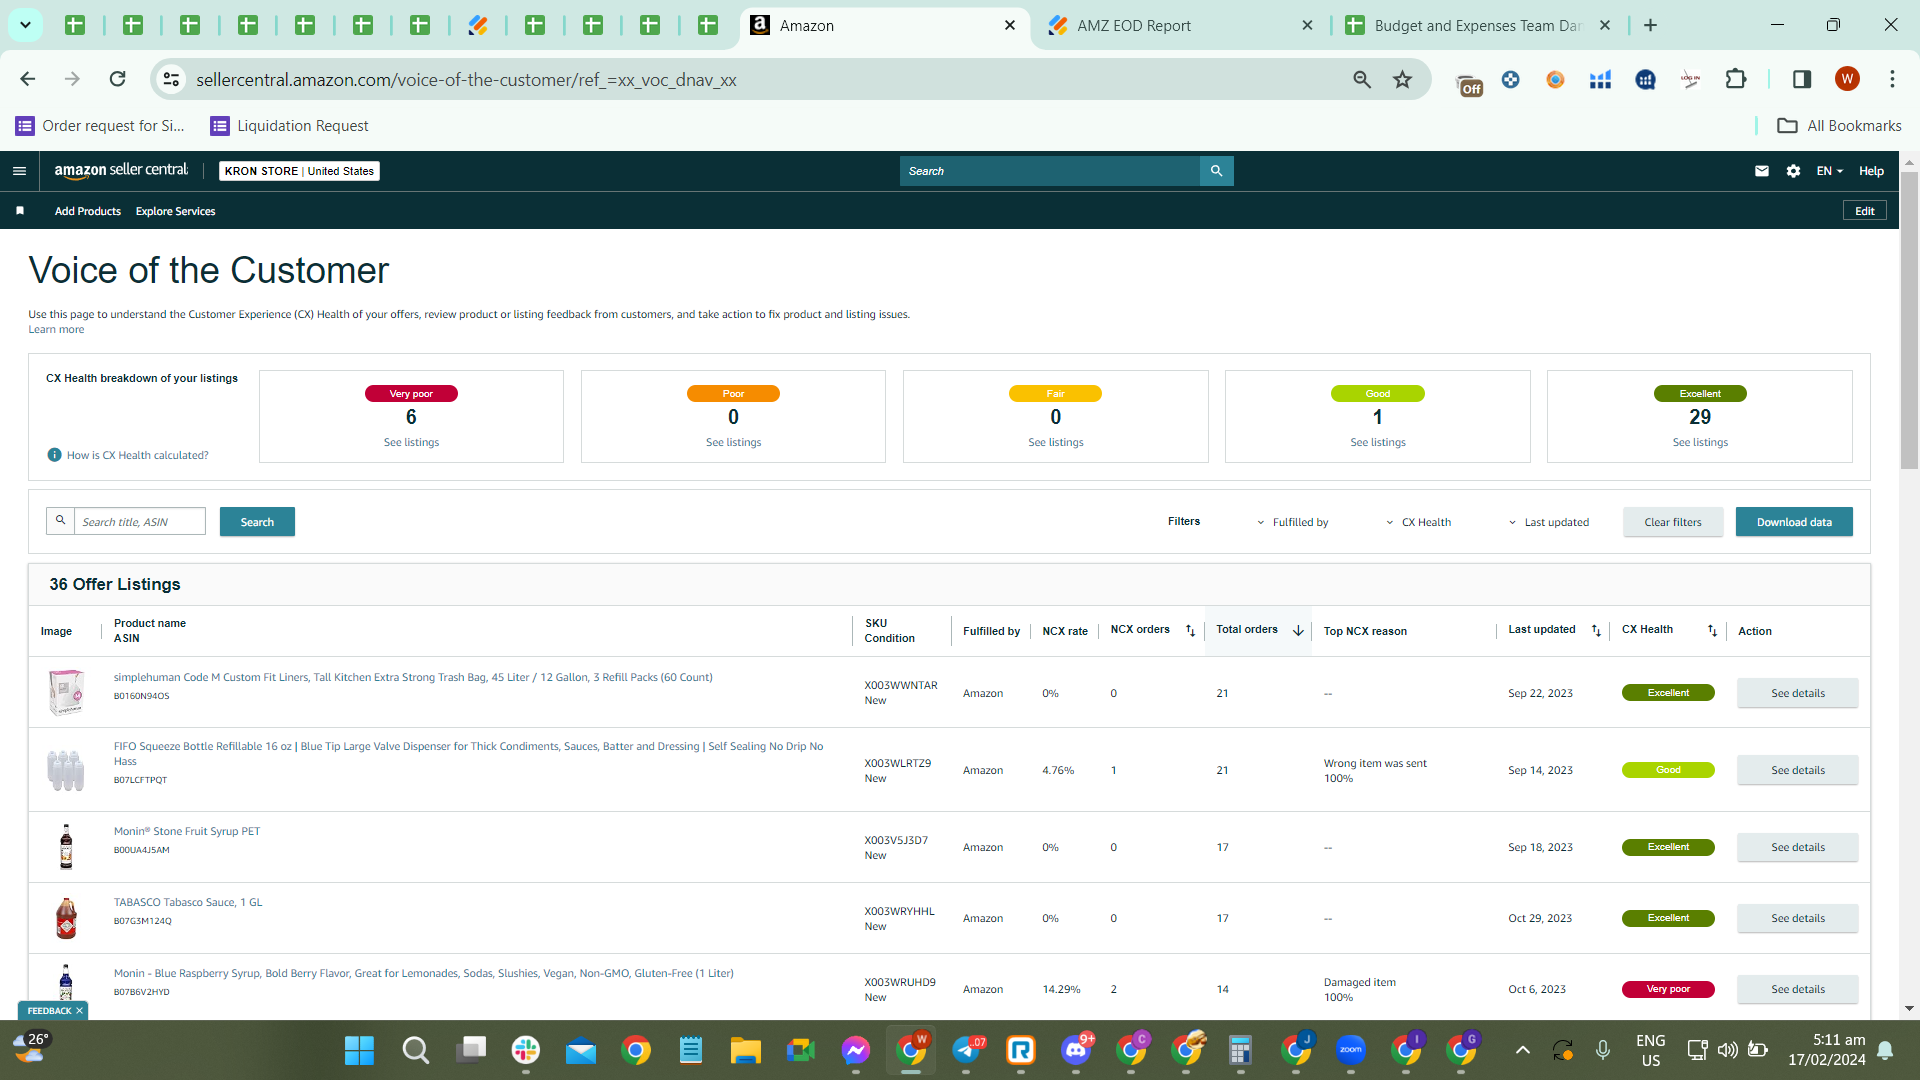Click the Search title, ASIN input field
Screen dimensions: 1920x1080
point(140,522)
